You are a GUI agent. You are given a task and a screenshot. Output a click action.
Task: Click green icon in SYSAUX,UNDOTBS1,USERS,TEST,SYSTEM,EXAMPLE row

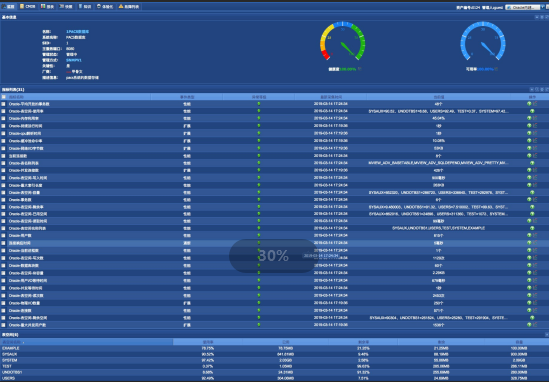pyautogui.click(x=532, y=228)
